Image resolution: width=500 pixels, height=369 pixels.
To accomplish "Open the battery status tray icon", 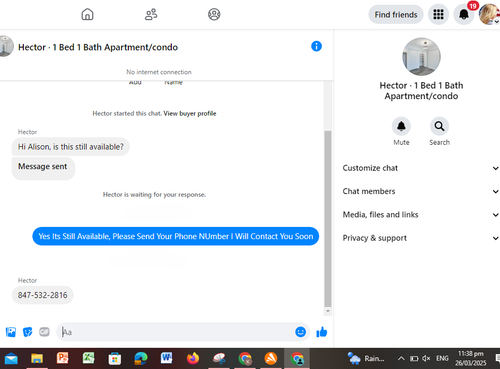I will click(414, 359).
